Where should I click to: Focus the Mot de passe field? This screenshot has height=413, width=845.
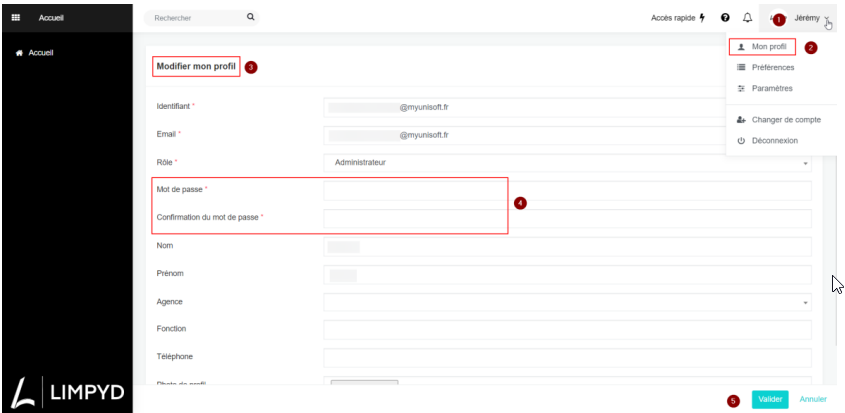[x=567, y=191]
